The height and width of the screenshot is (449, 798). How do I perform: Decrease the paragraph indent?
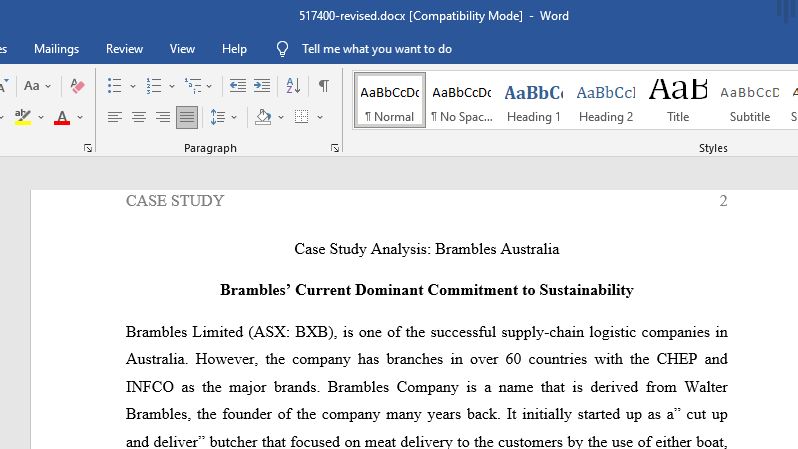click(x=238, y=86)
